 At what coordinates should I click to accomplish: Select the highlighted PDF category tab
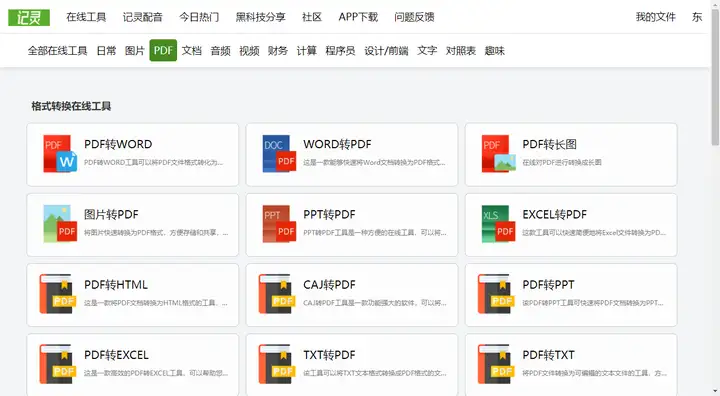click(x=163, y=51)
